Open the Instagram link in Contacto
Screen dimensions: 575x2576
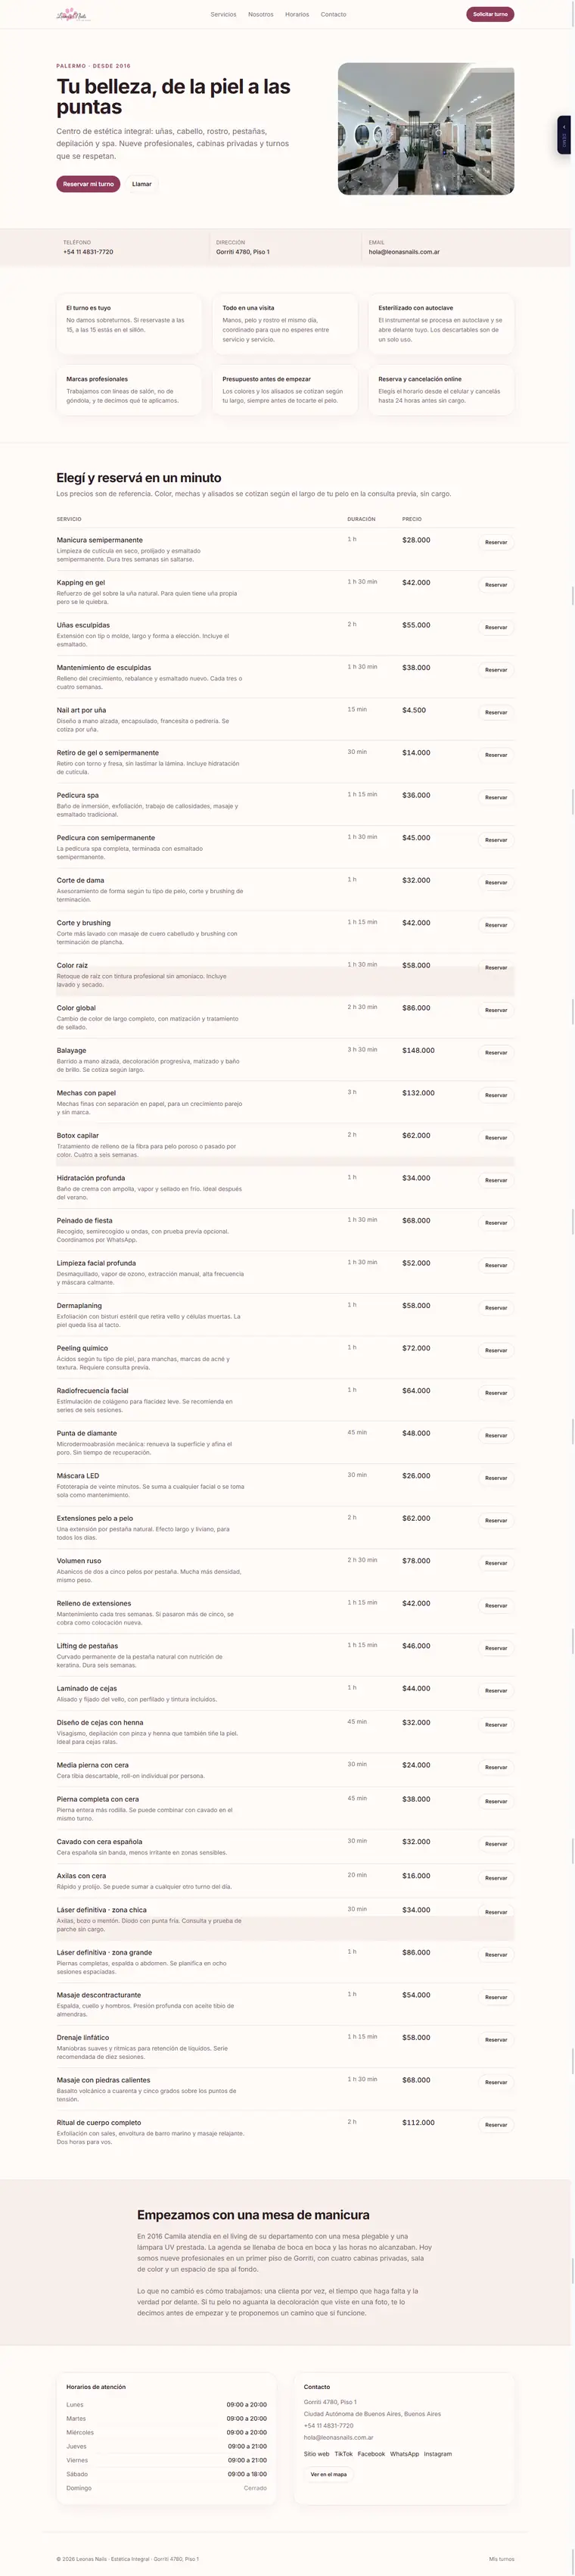click(438, 2453)
